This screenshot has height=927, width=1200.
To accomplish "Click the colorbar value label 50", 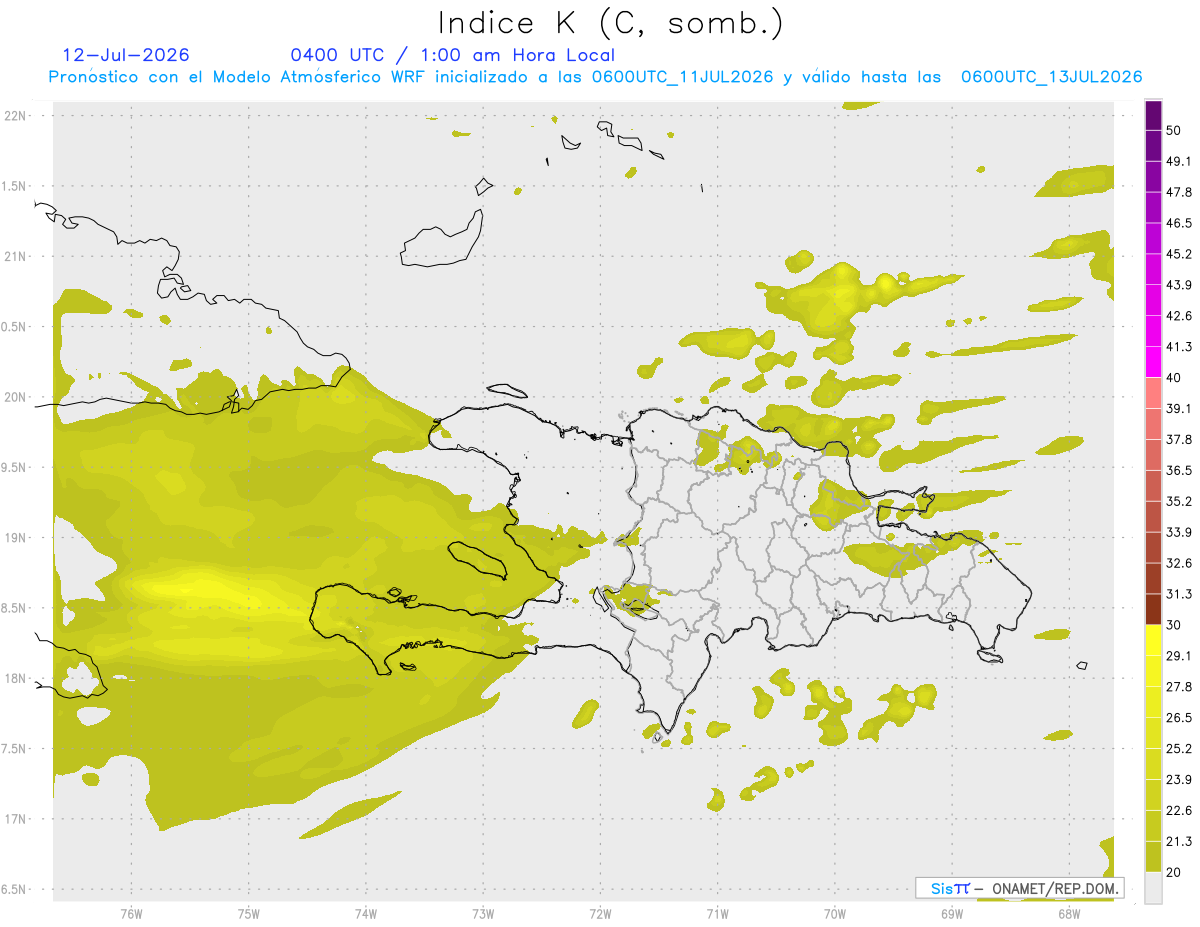I will 1174,130.
